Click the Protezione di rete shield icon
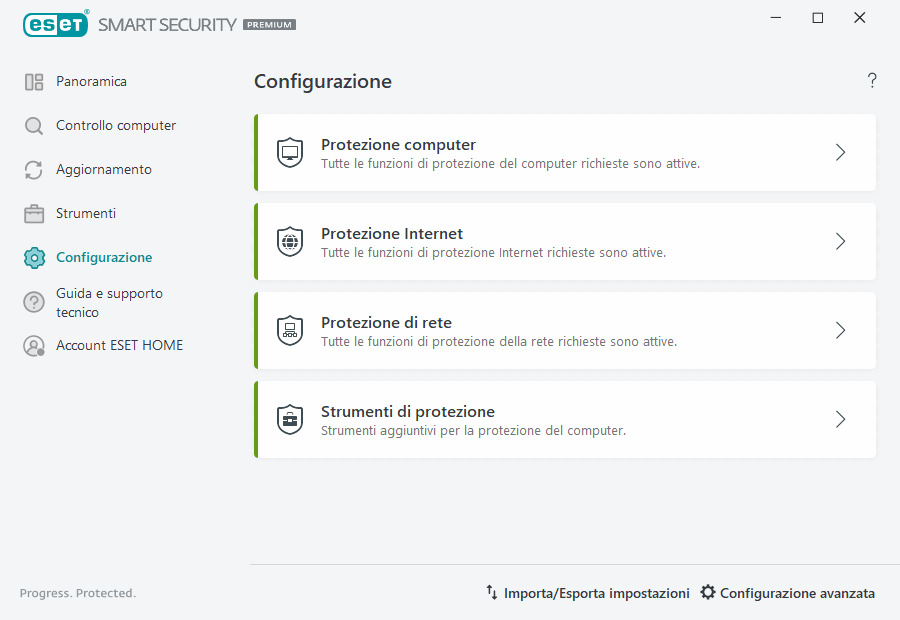The height and width of the screenshot is (620, 900). point(290,330)
